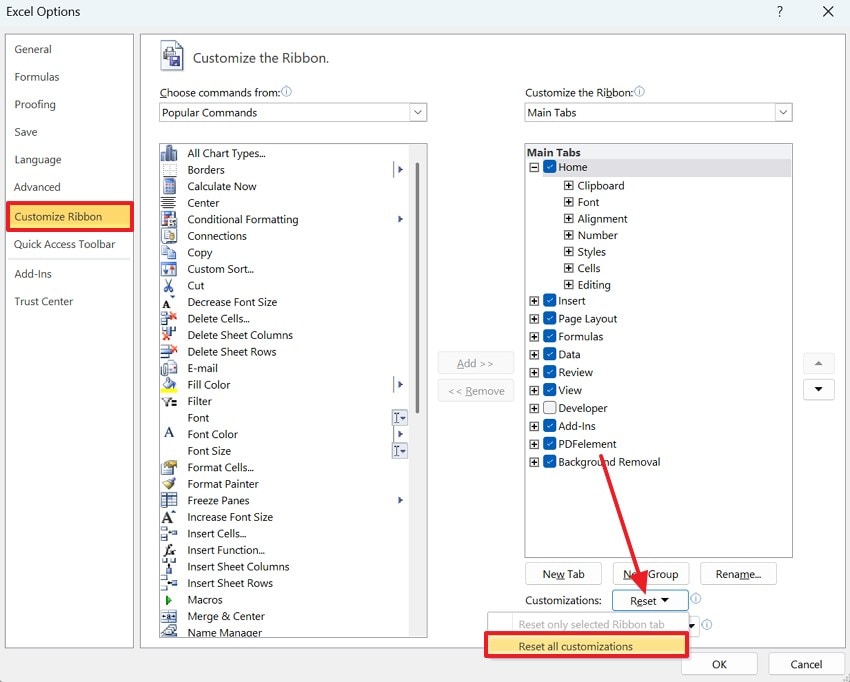Uncheck the Formulas tab checkbox
The height and width of the screenshot is (682, 850).
550,336
